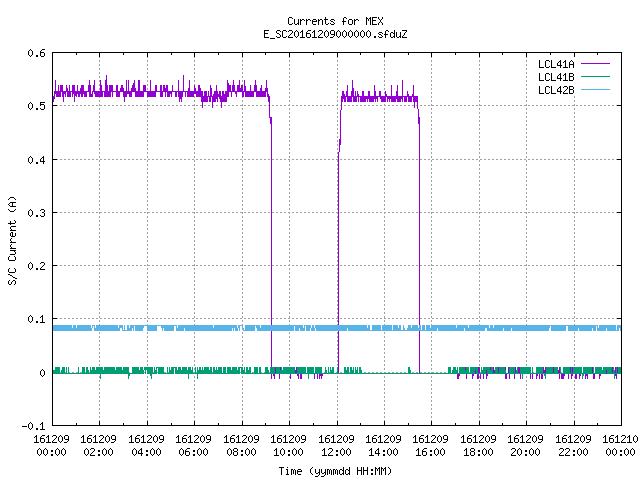The height and width of the screenshot is (480, 640).
Task: Click the '161209 04:00' x-axis tick label
Action: [x=147, y=446]
